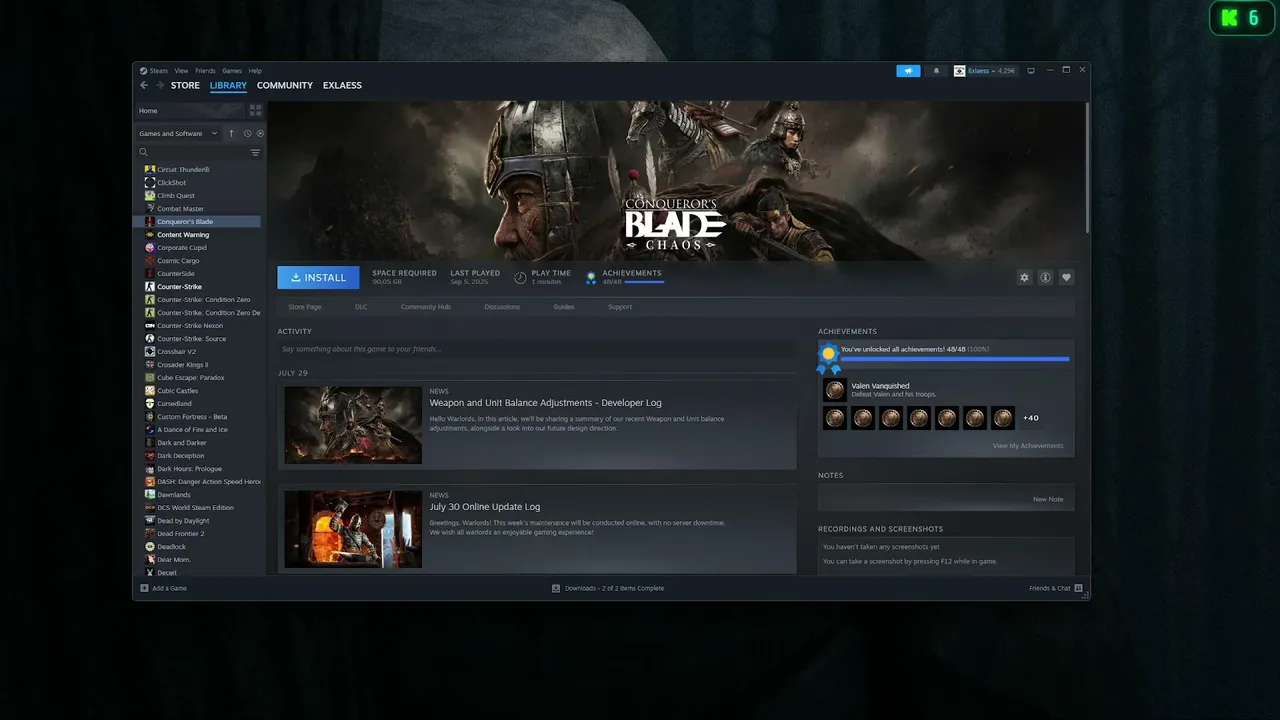Open the Discussions link

point(502,307)
